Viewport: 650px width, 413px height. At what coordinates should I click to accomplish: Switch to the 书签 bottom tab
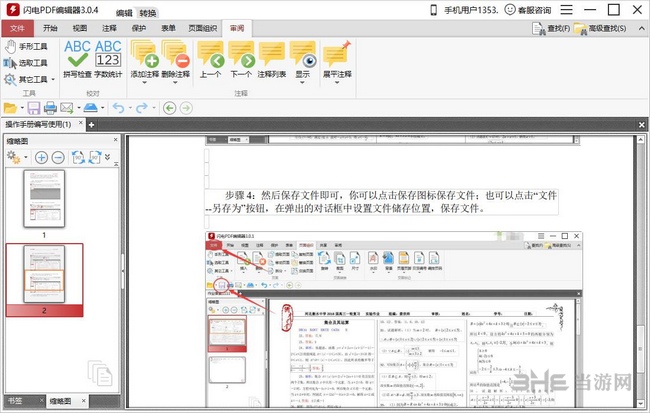15,401
